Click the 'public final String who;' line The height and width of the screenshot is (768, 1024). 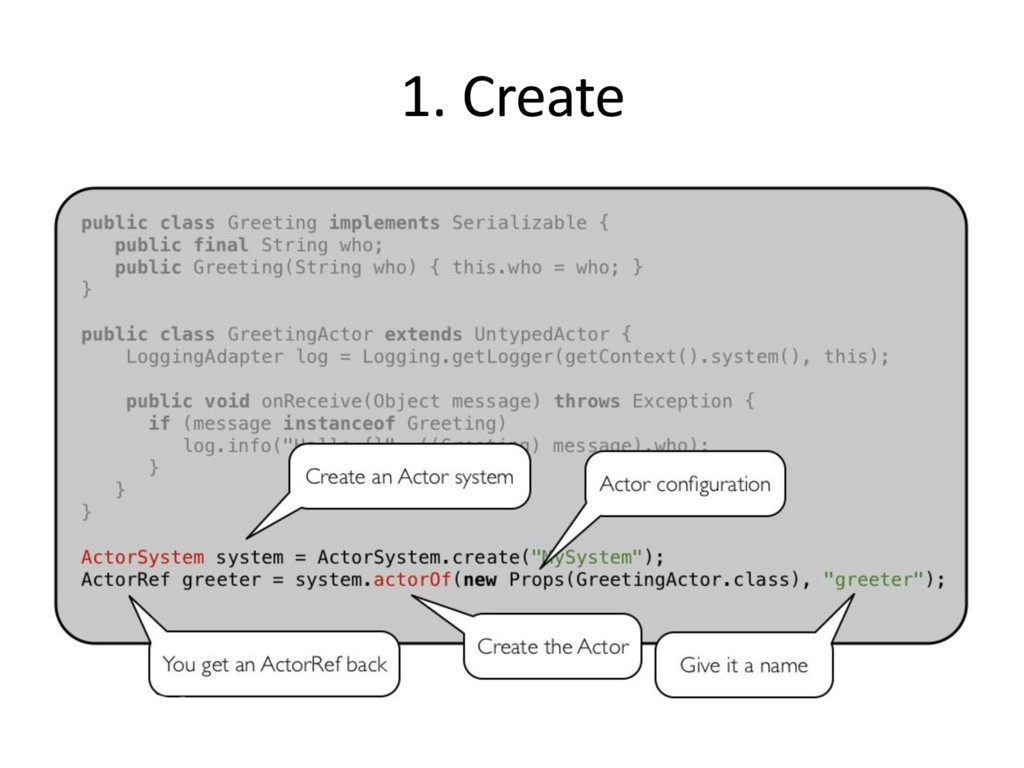[x=249, y=245]
